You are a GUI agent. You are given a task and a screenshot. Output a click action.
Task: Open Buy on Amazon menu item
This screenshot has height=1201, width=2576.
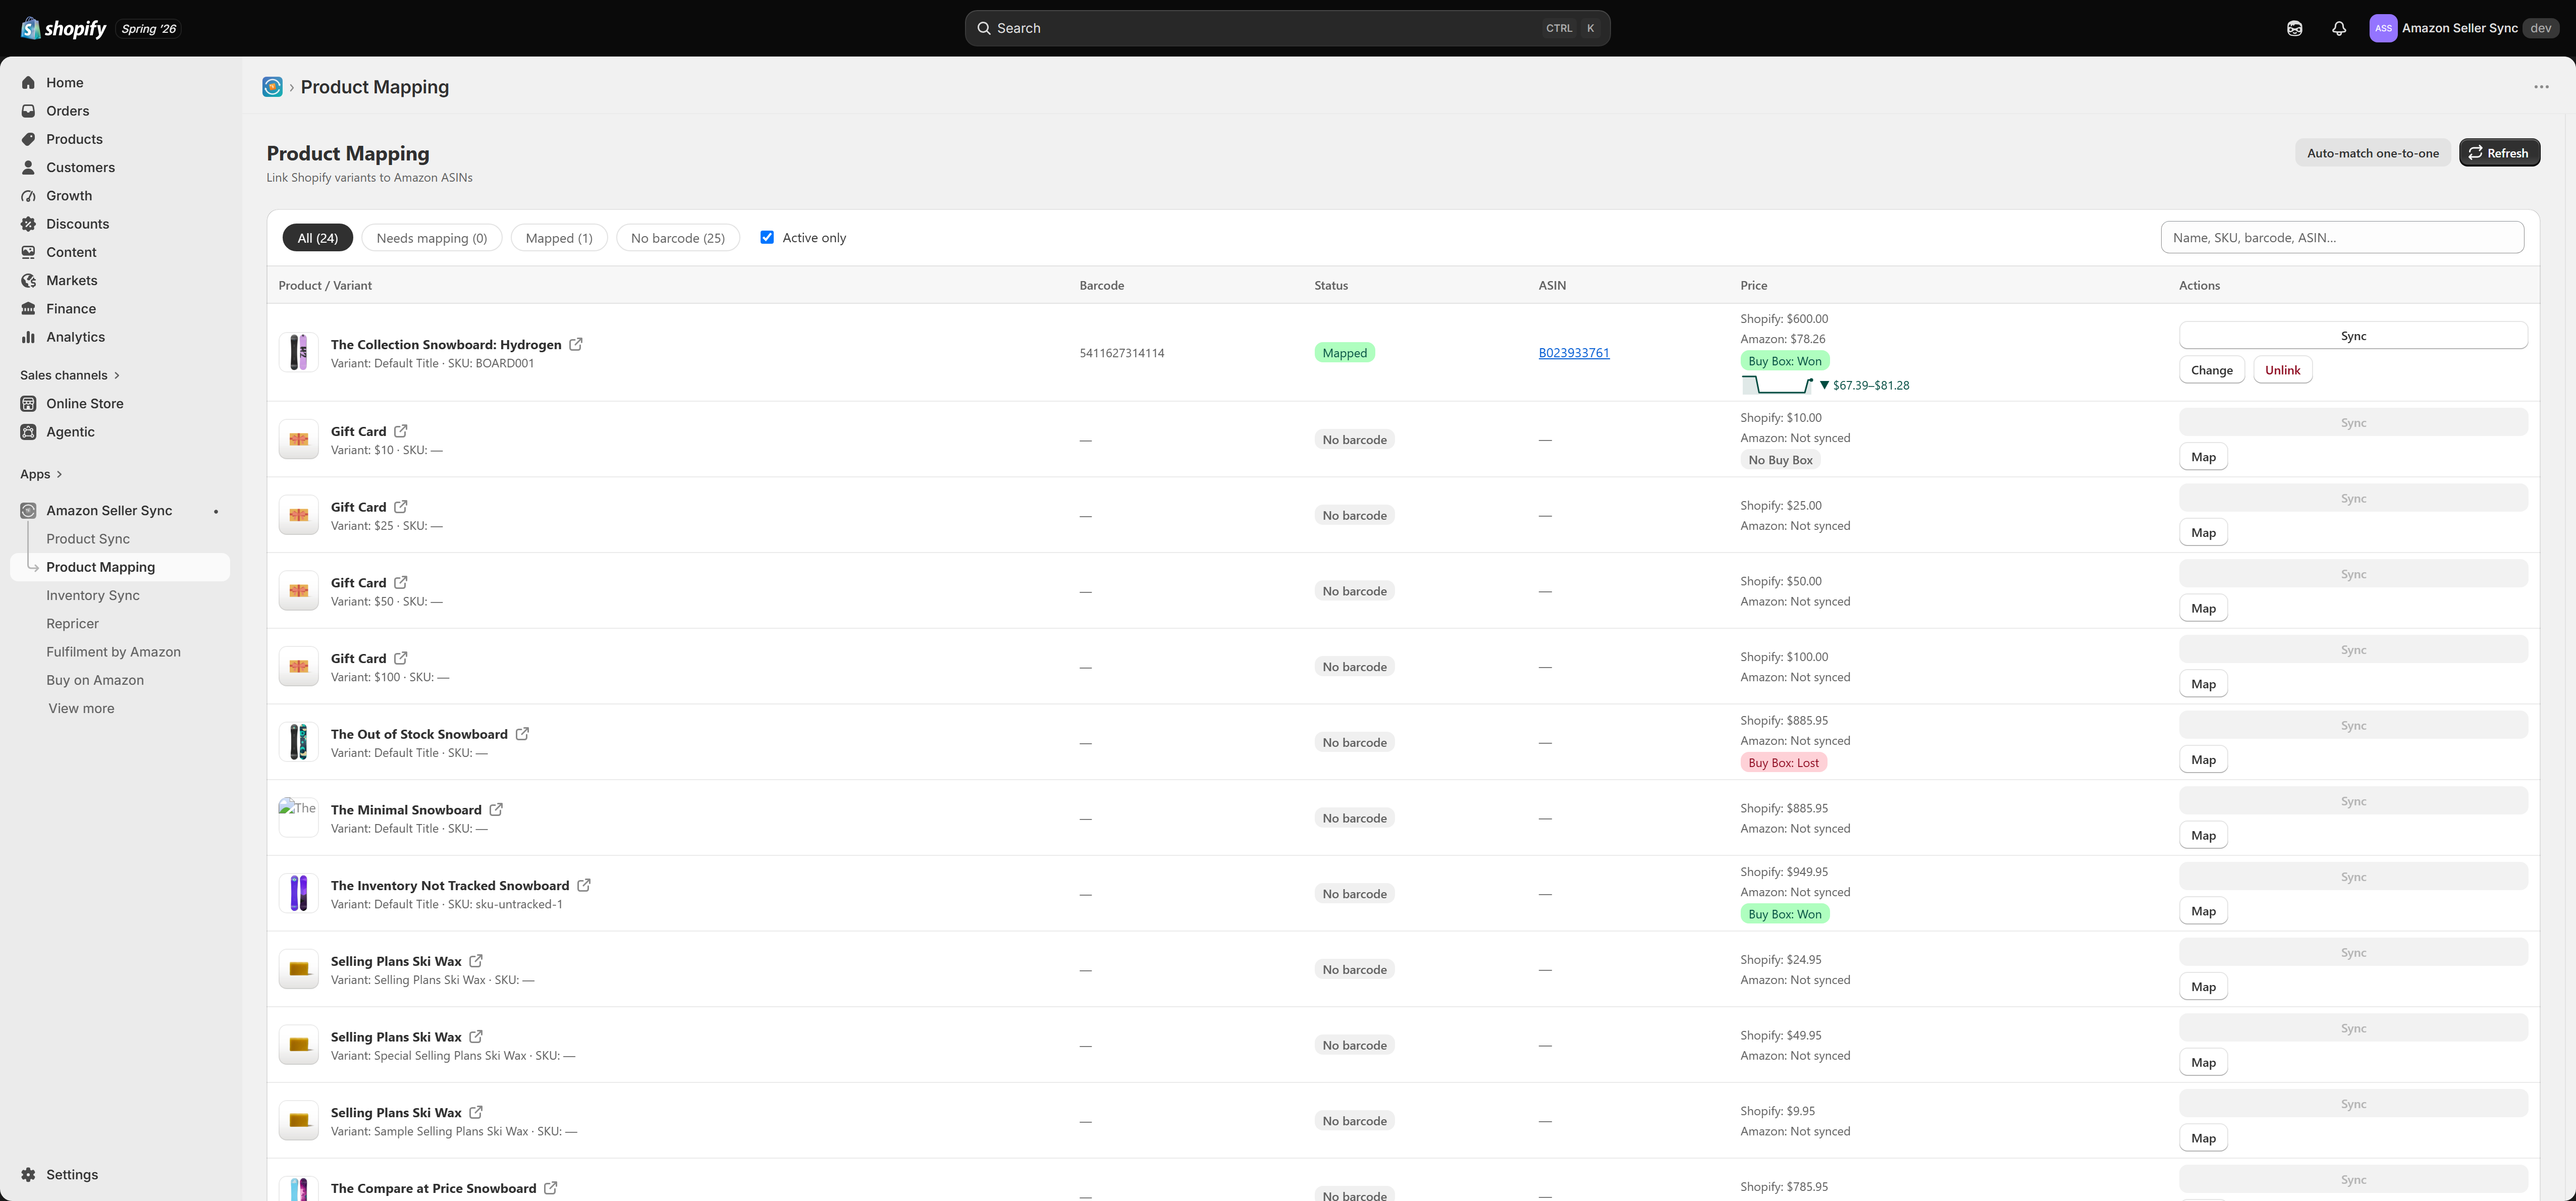95,680
